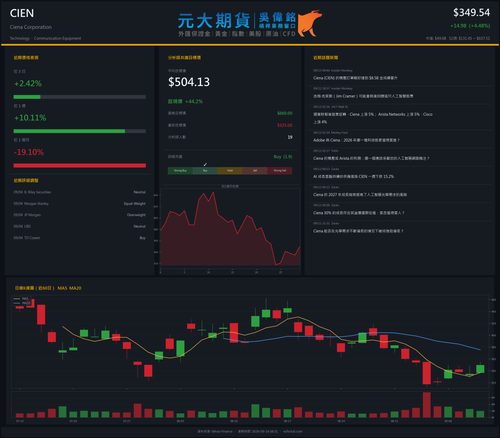Open the Ciena 2027 headline
Viewport: 500px width, 438px height.
pos(360,195)
